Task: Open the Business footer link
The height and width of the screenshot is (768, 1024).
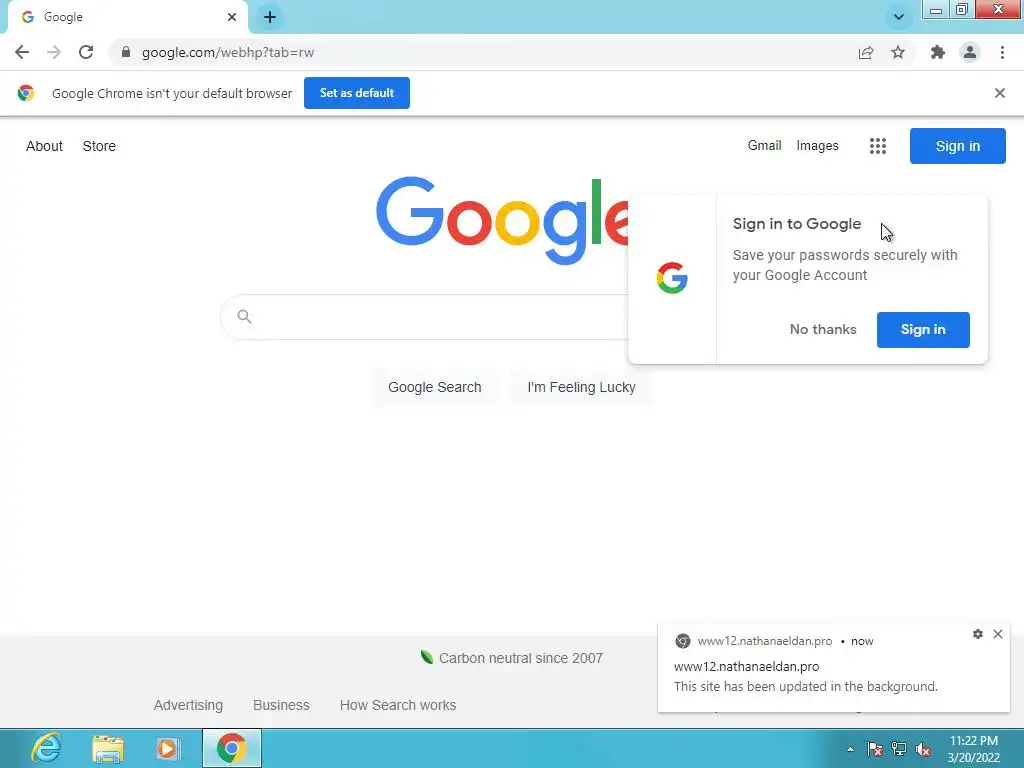Action: click(x=281, y=705)
